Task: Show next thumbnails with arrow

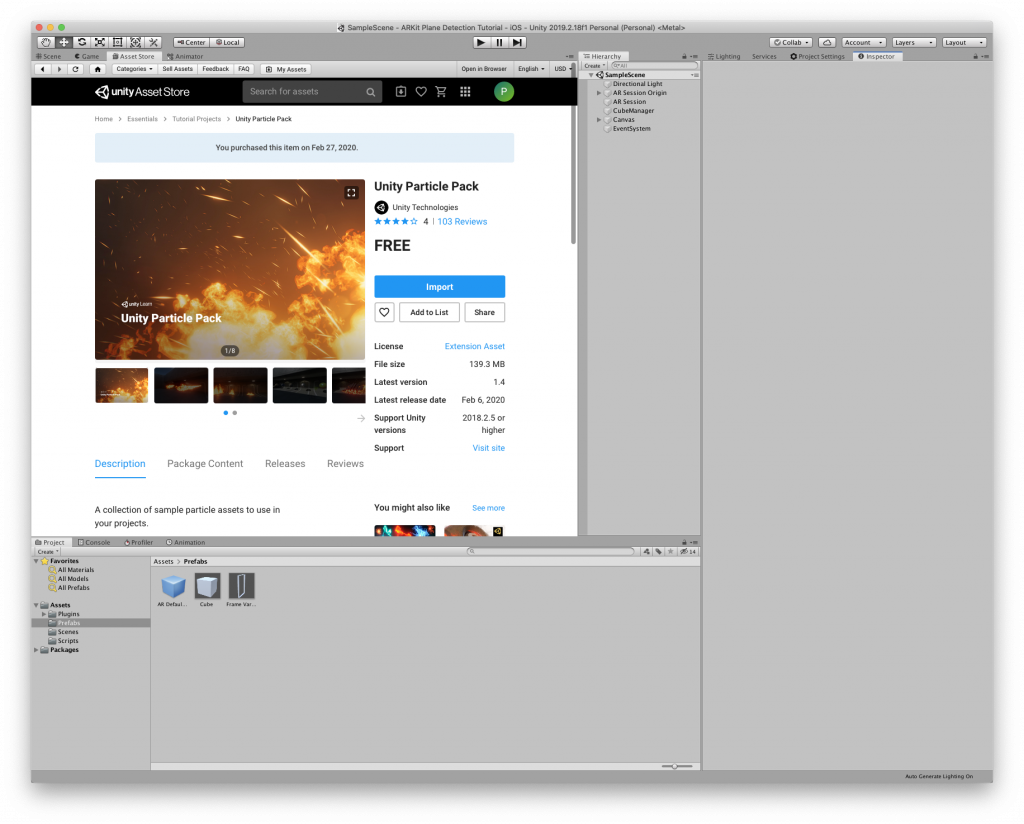Action: pyautogui.click(x=361, y=419)
